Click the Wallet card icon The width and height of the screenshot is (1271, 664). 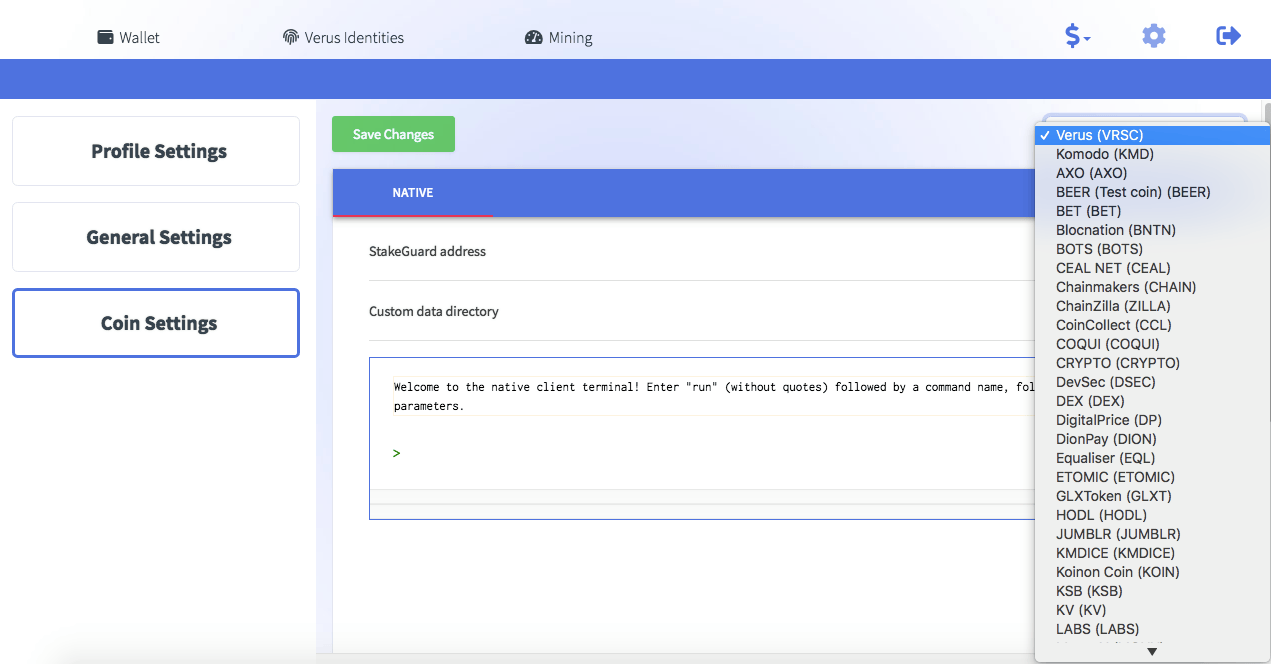[x=105, y=37]
